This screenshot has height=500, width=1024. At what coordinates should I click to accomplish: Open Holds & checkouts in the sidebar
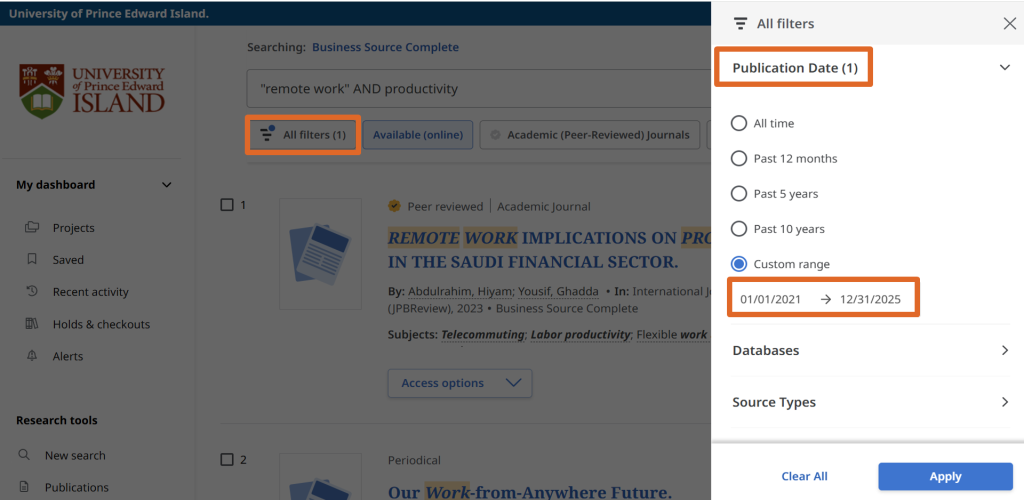tap(101, 324)
